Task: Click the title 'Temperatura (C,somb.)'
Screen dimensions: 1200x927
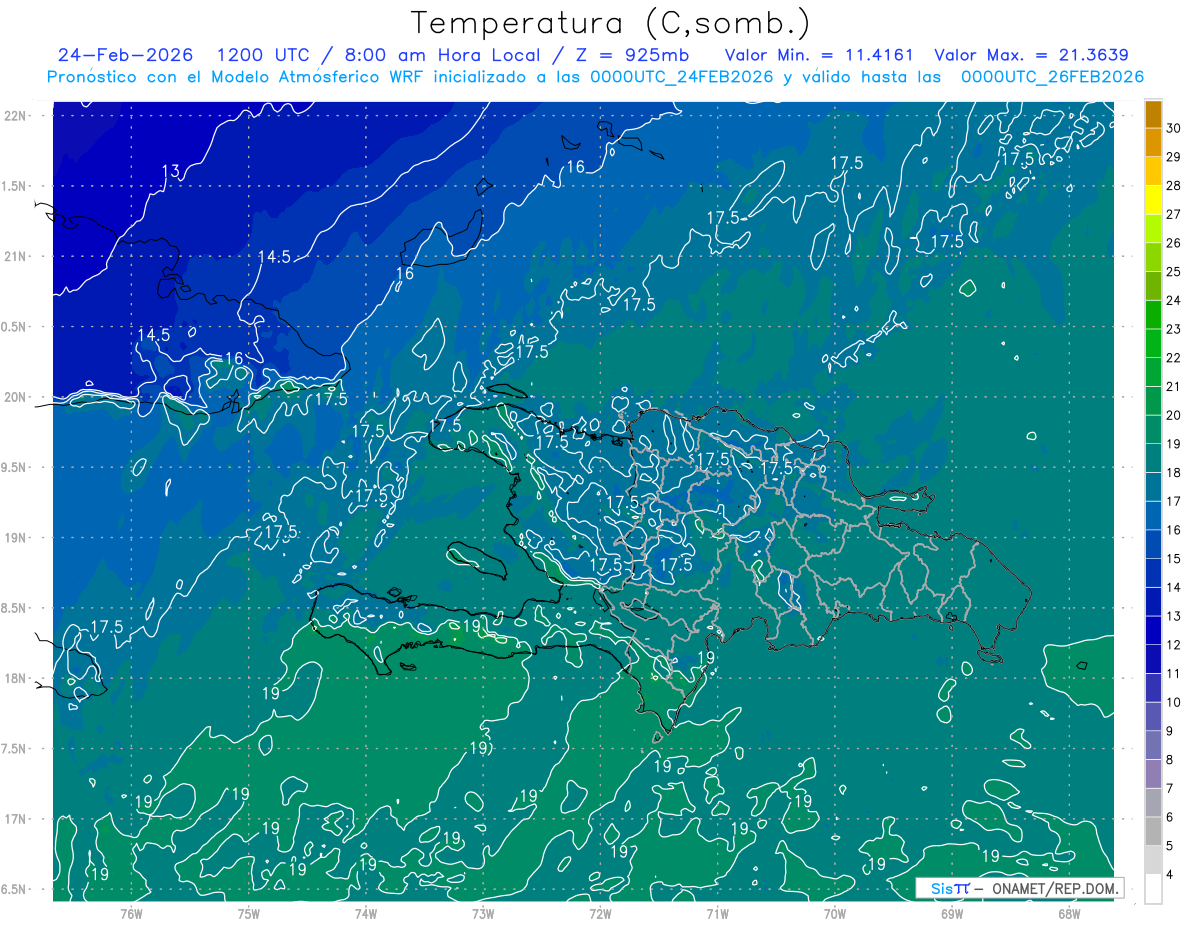Action: pyautogui.click(x=611, y=23)
